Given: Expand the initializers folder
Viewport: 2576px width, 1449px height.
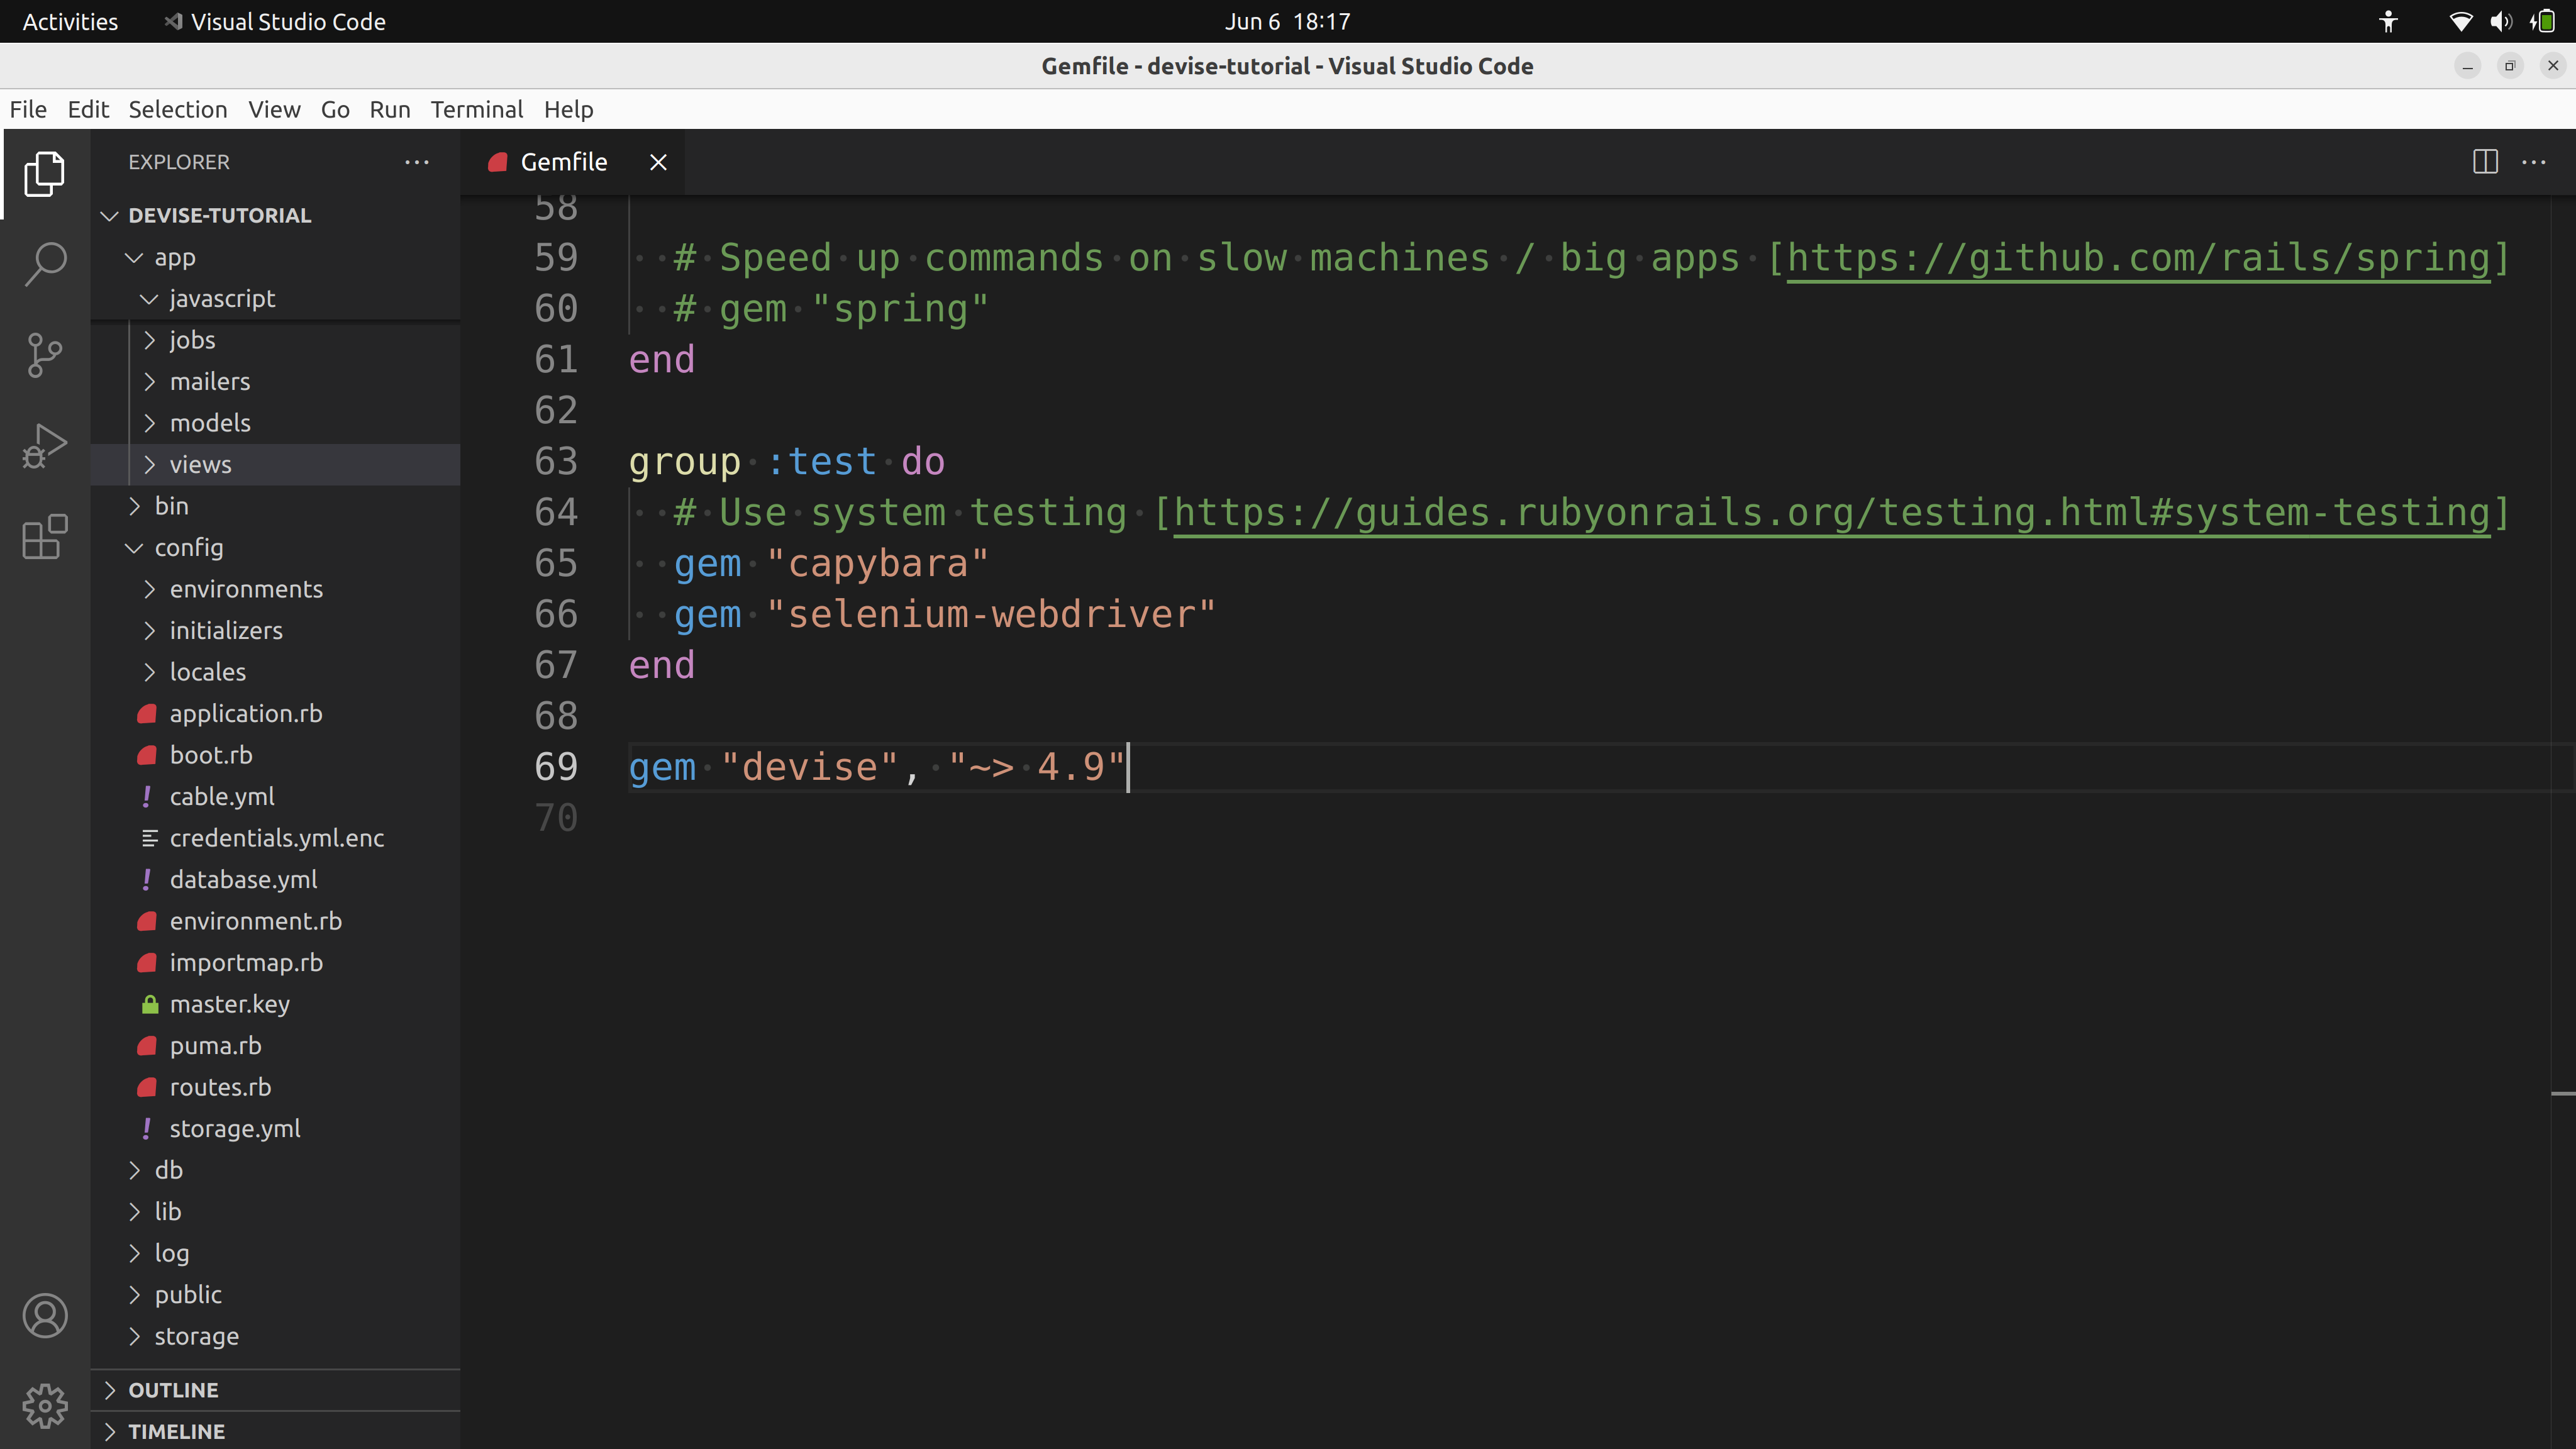Looking at the screenshot, I should click(149, 631).
